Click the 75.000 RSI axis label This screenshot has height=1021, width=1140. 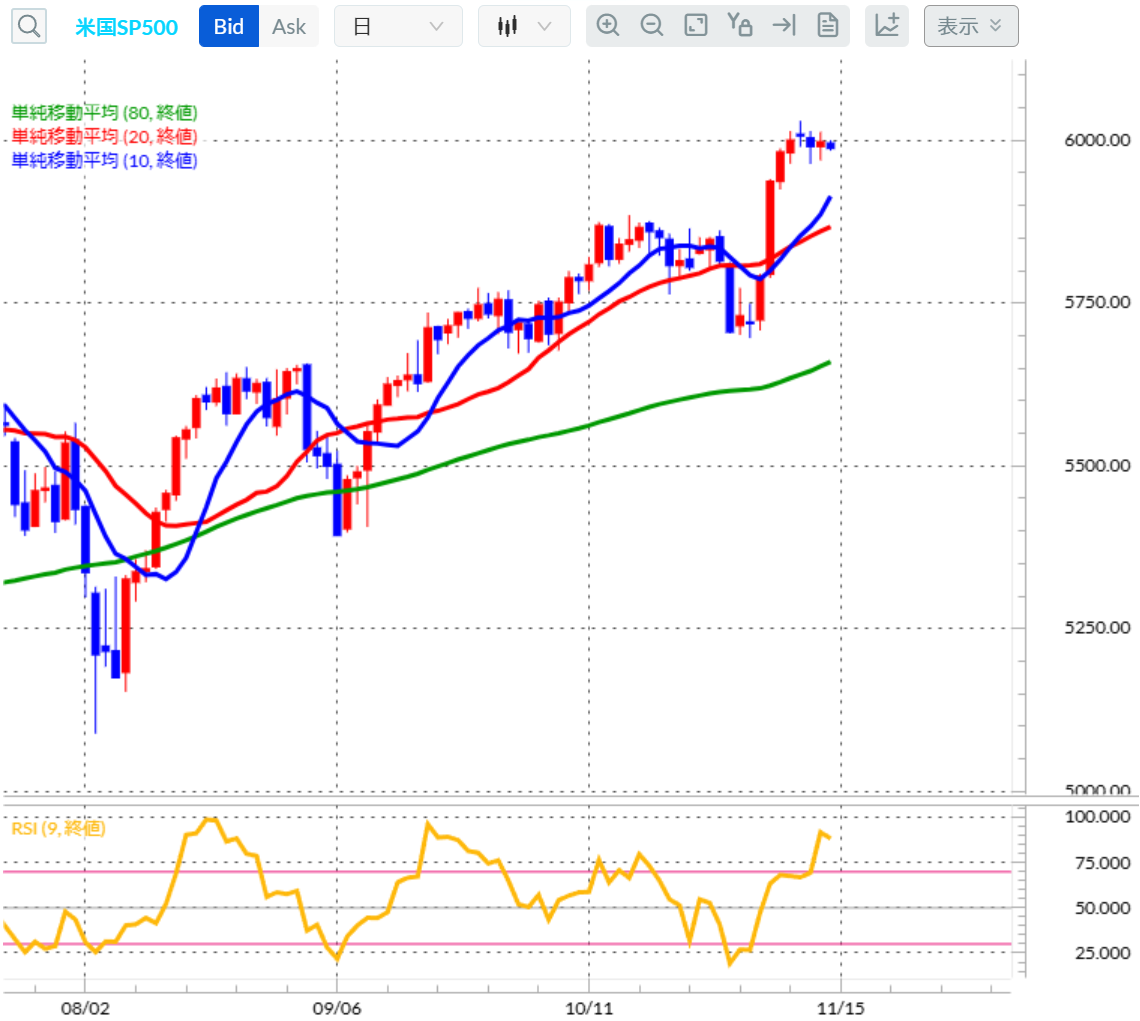click(x=1102, y=863)
